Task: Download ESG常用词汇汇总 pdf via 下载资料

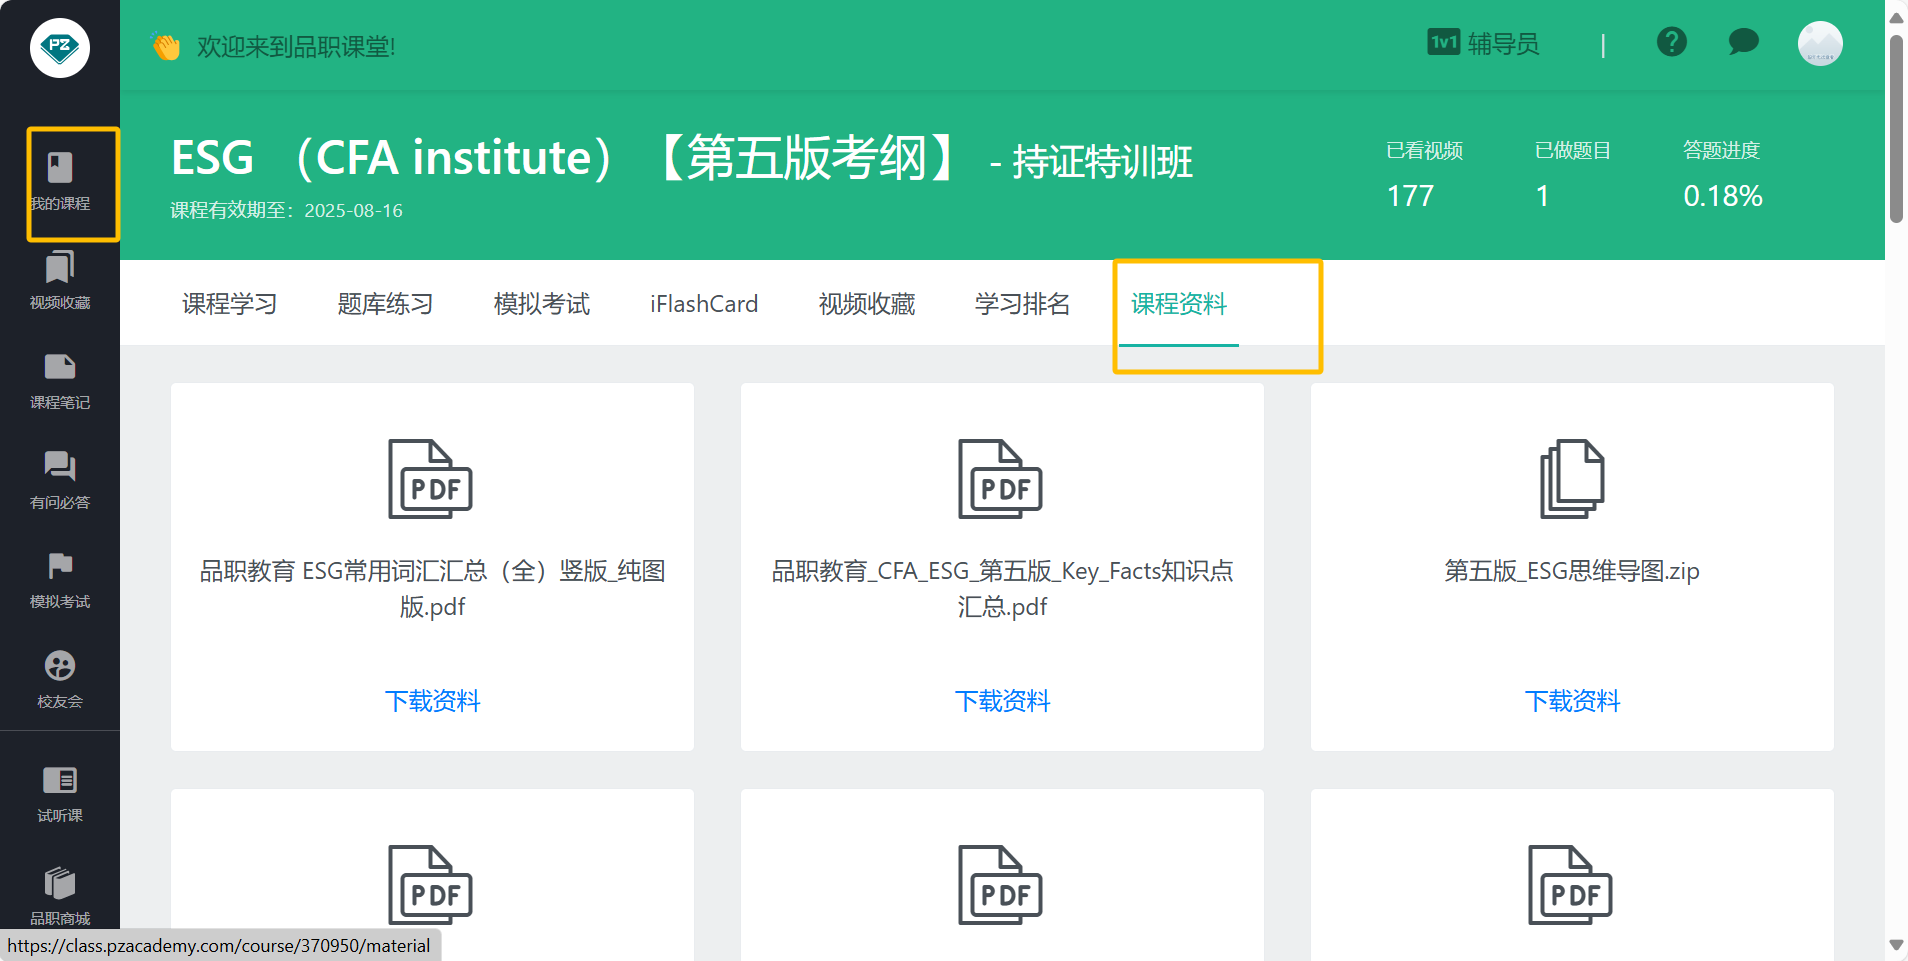Action: click(433, 701)
